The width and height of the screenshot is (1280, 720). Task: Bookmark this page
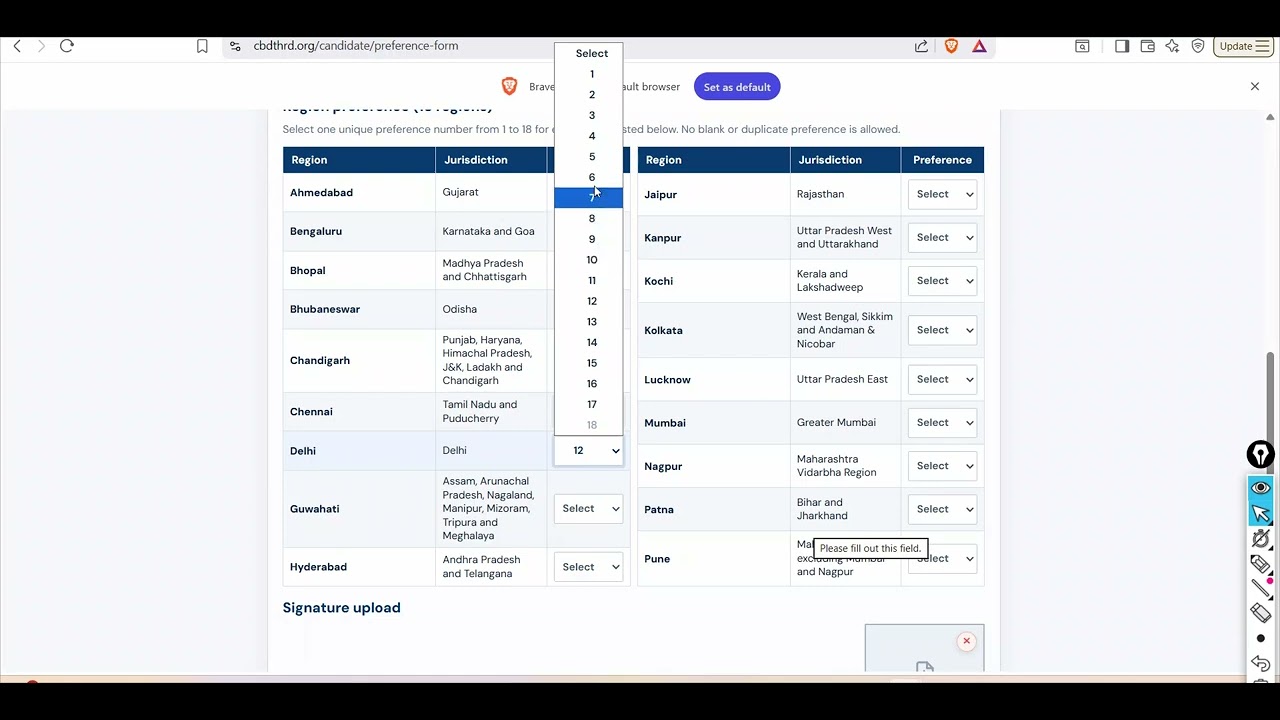click(x=202, y=46)
